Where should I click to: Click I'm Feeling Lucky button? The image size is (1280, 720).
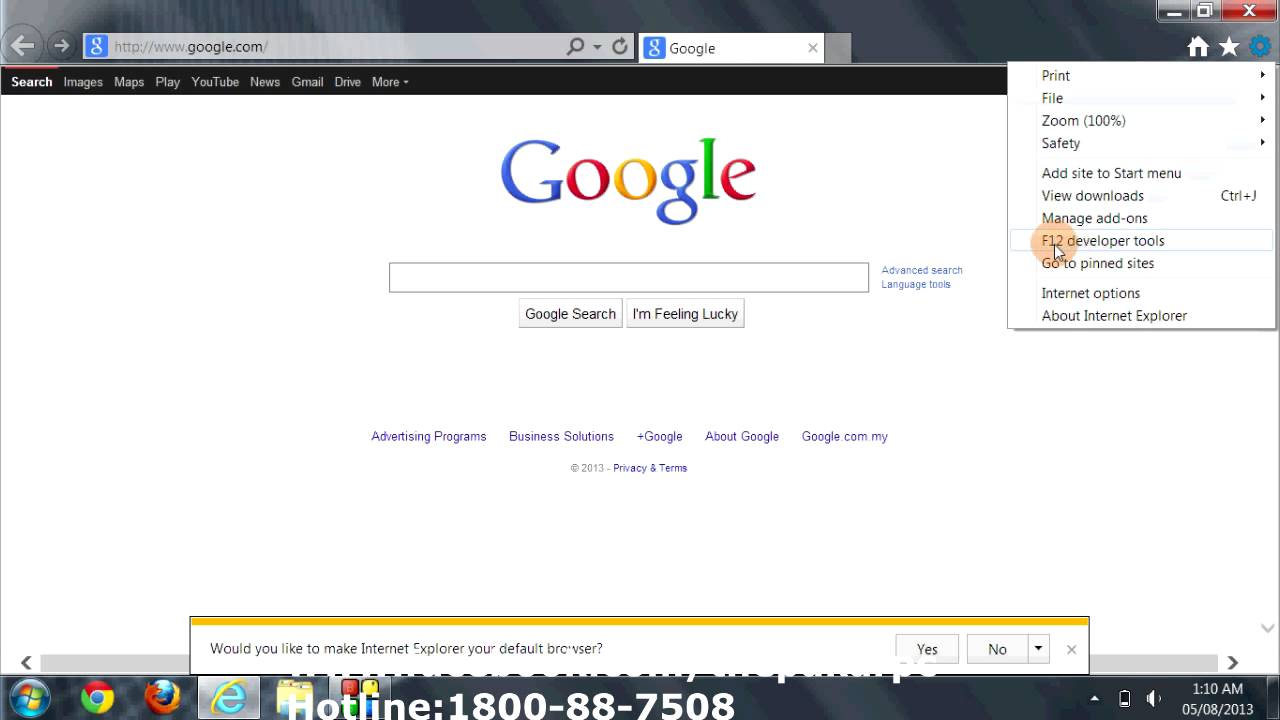[685, 314]
